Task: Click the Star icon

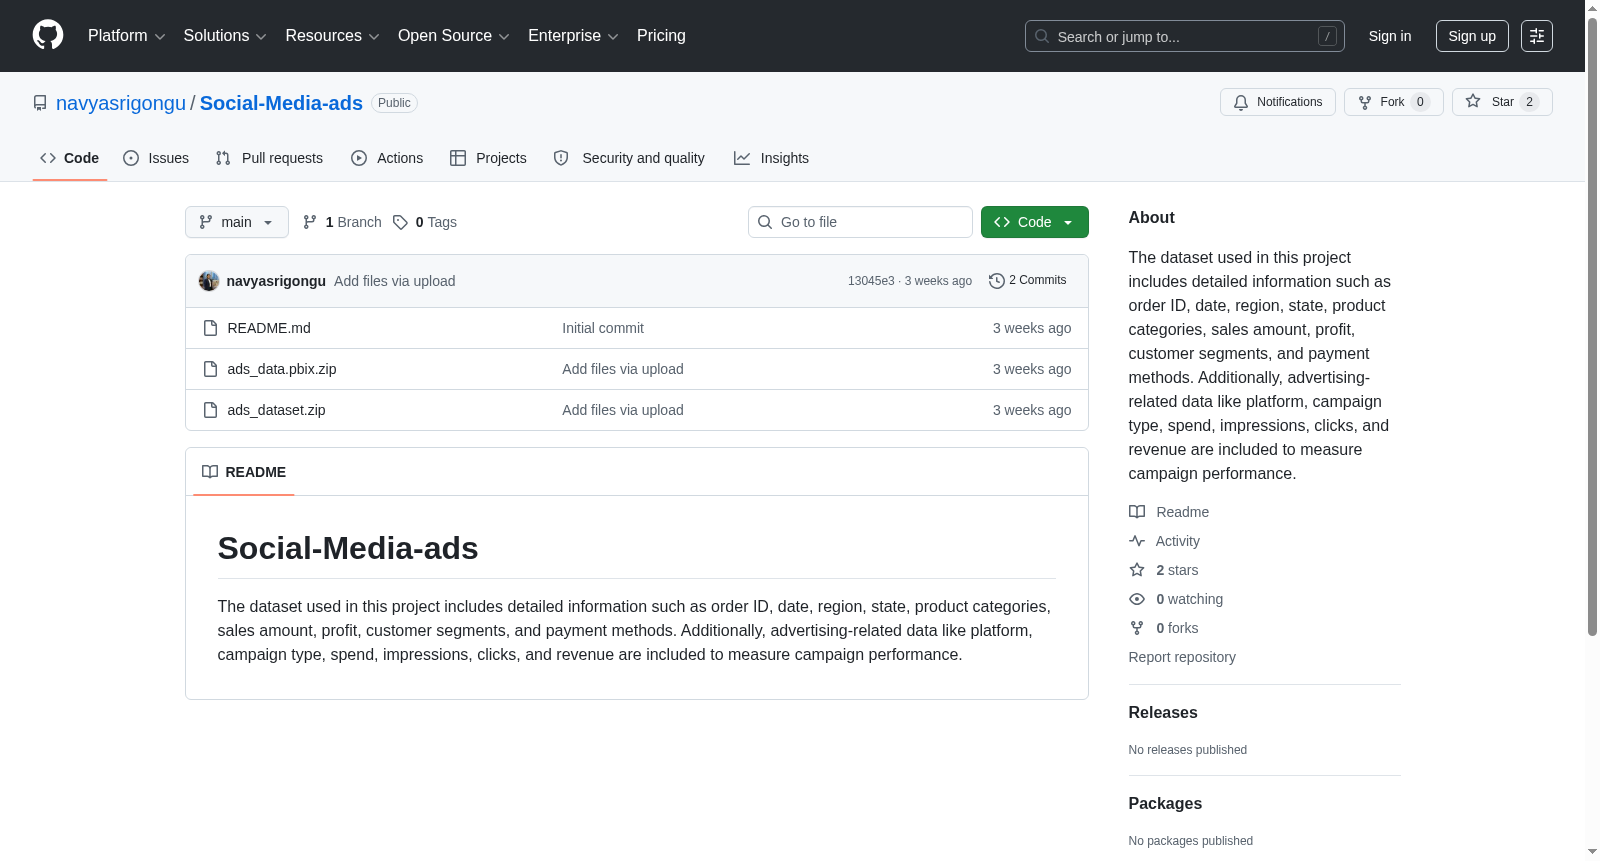Action: pos(1473,101)
